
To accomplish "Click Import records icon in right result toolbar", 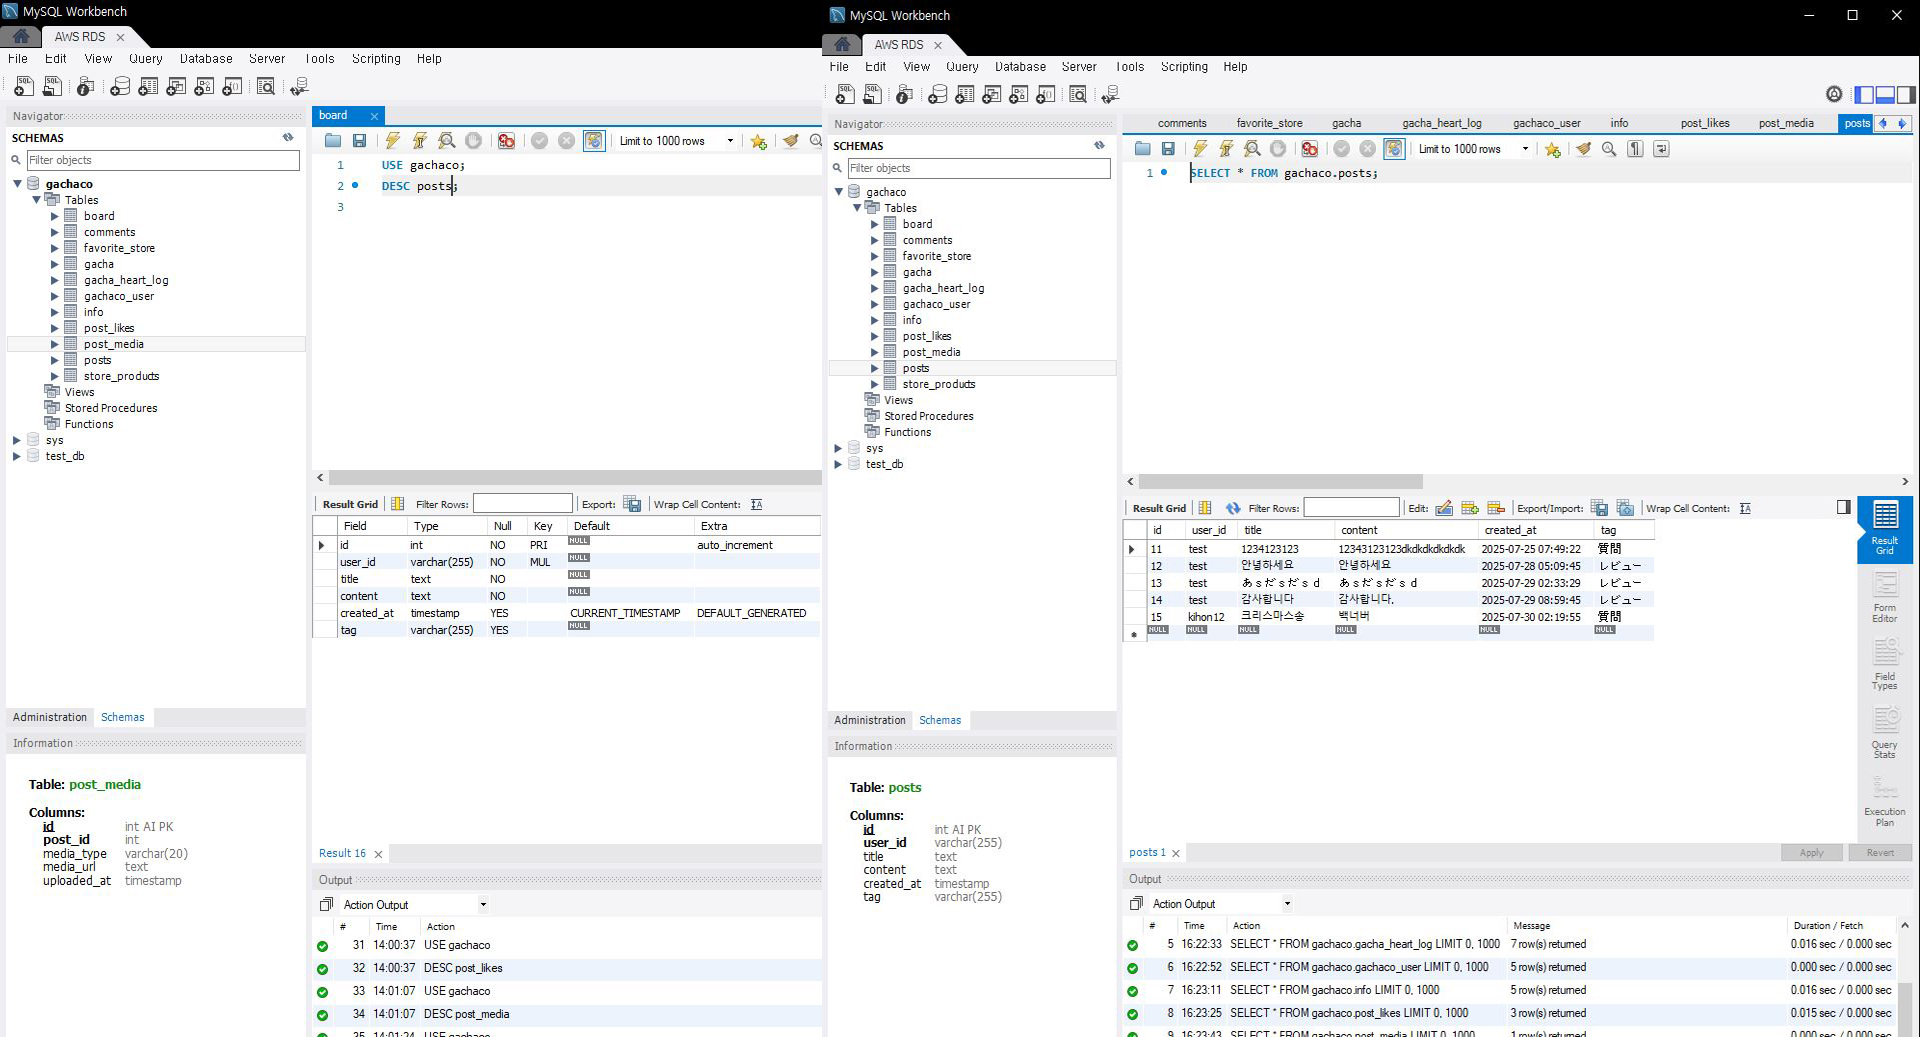I will [x=1625, y=508].
